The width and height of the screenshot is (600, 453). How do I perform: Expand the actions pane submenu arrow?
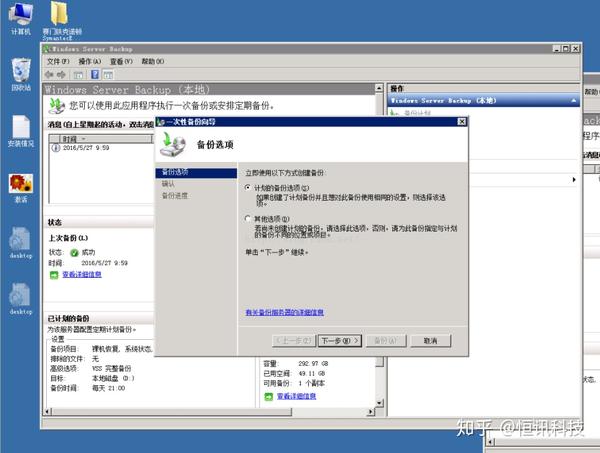tap(574, 179)
